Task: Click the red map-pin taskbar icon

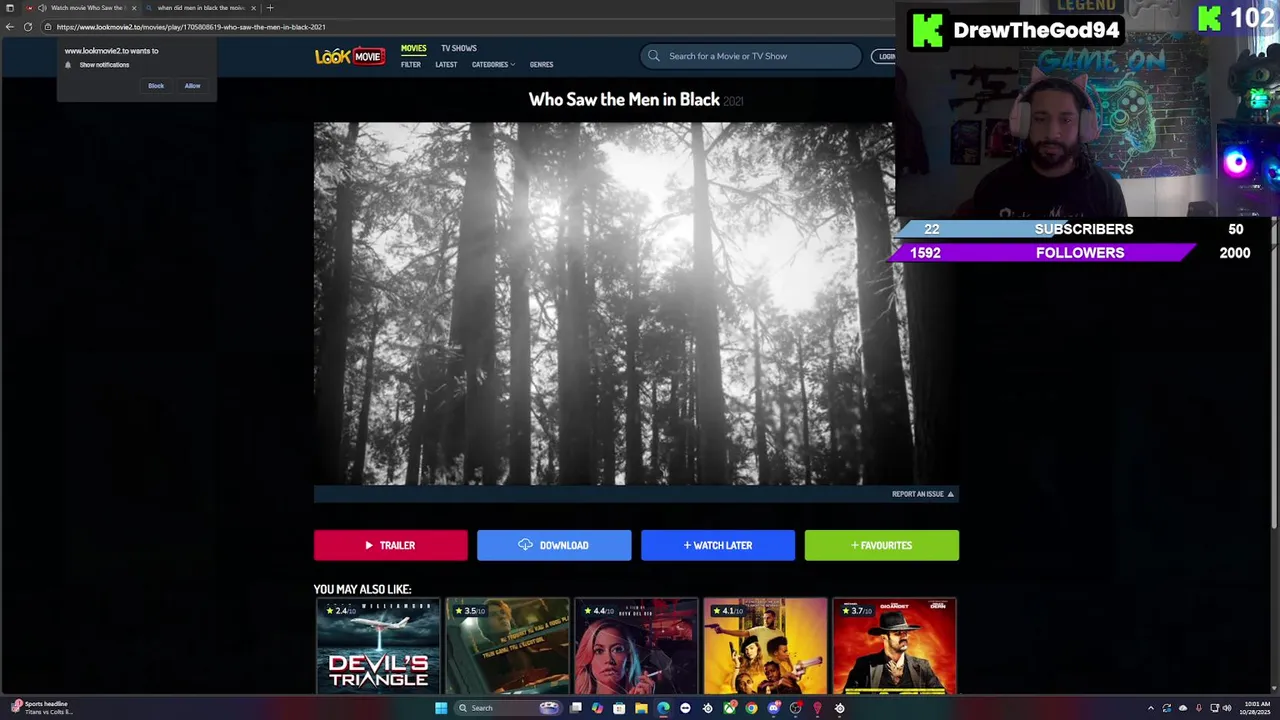Action: click(817, 708)
